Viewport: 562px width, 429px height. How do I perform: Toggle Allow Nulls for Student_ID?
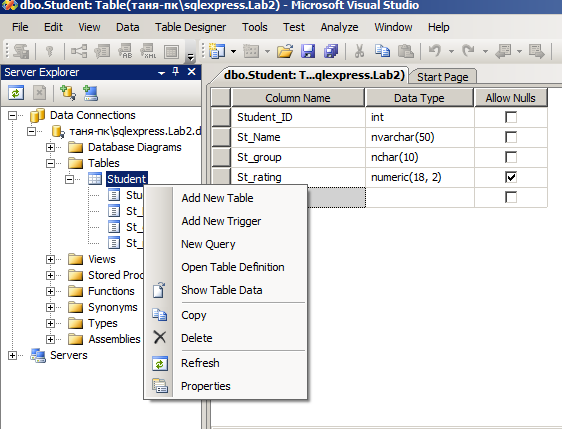click(x=511, y=117)
